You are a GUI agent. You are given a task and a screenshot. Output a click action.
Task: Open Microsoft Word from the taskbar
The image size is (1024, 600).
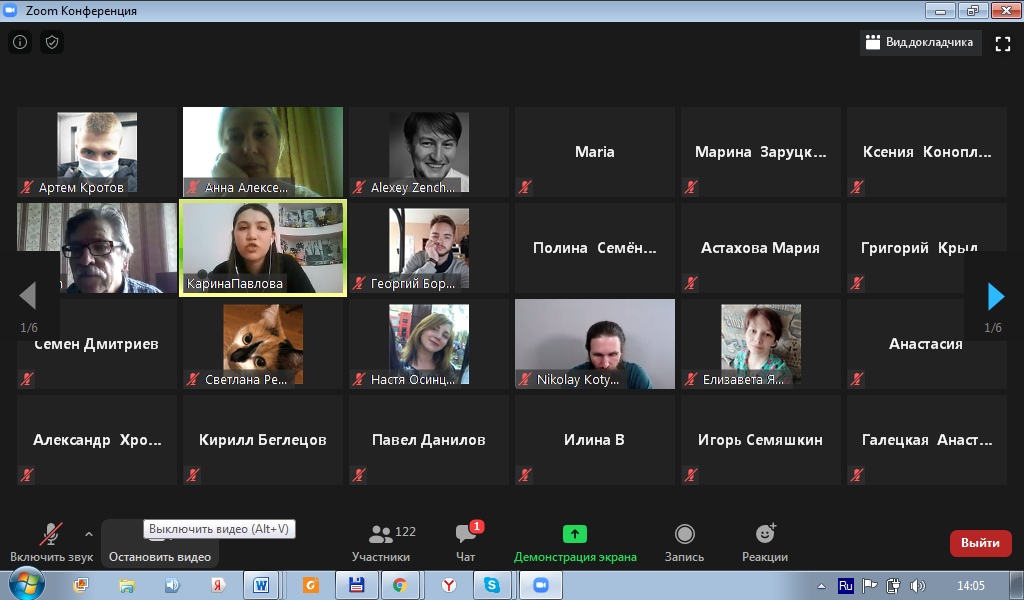point(261,585)
